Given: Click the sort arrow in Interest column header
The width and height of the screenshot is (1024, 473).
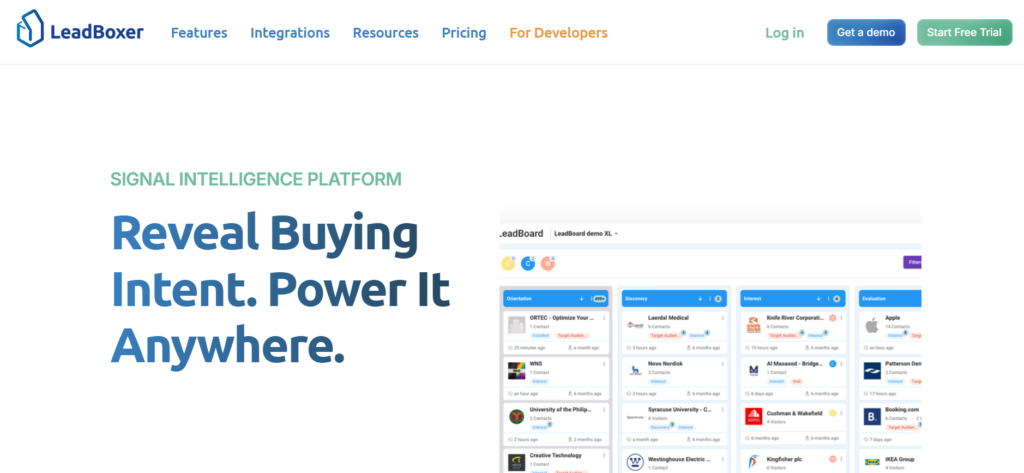Looking at the screenshot, I should [818, 299].
